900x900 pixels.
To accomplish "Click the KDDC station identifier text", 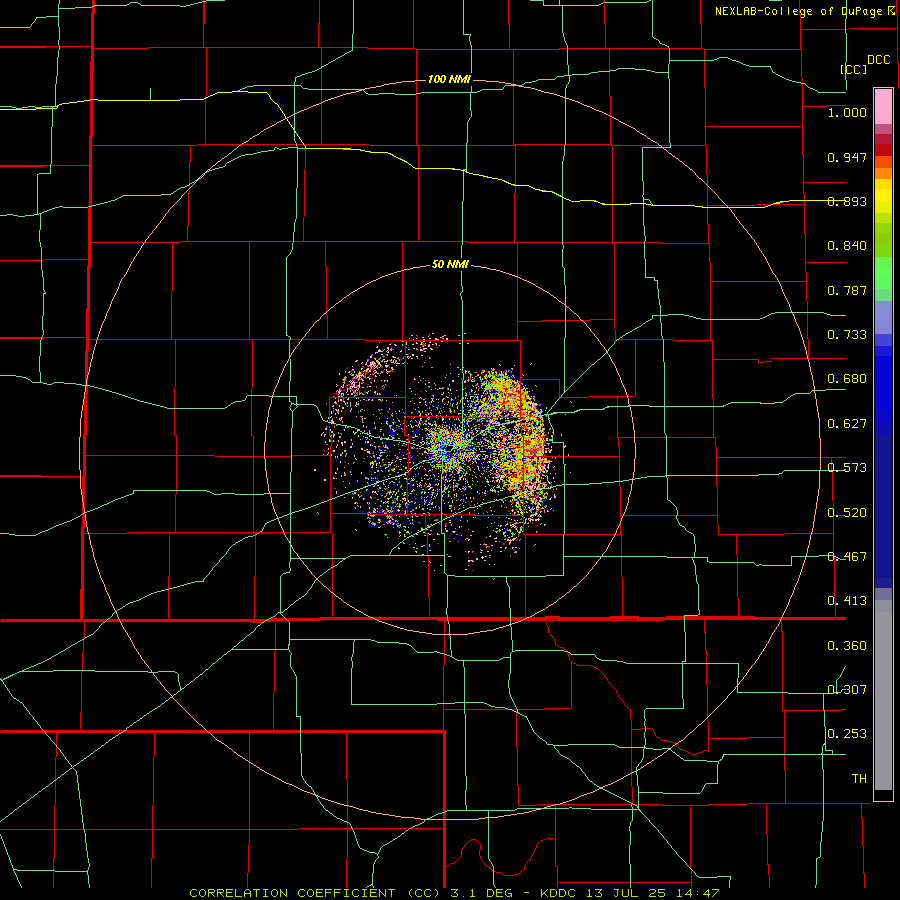I will pyautogui.click(x=560, y=893).
